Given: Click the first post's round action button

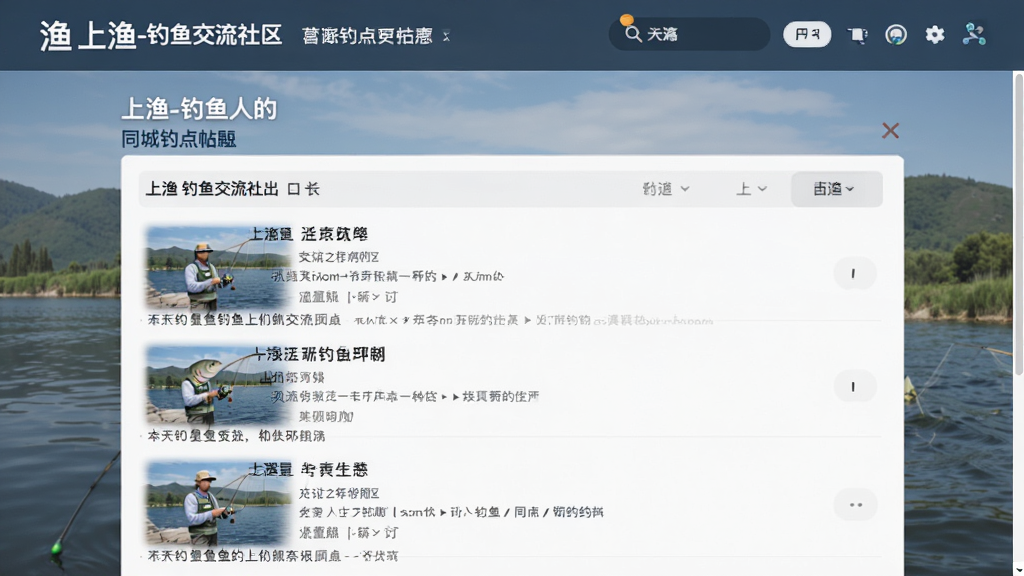Looking at the screenshot, I should point(854,274).
